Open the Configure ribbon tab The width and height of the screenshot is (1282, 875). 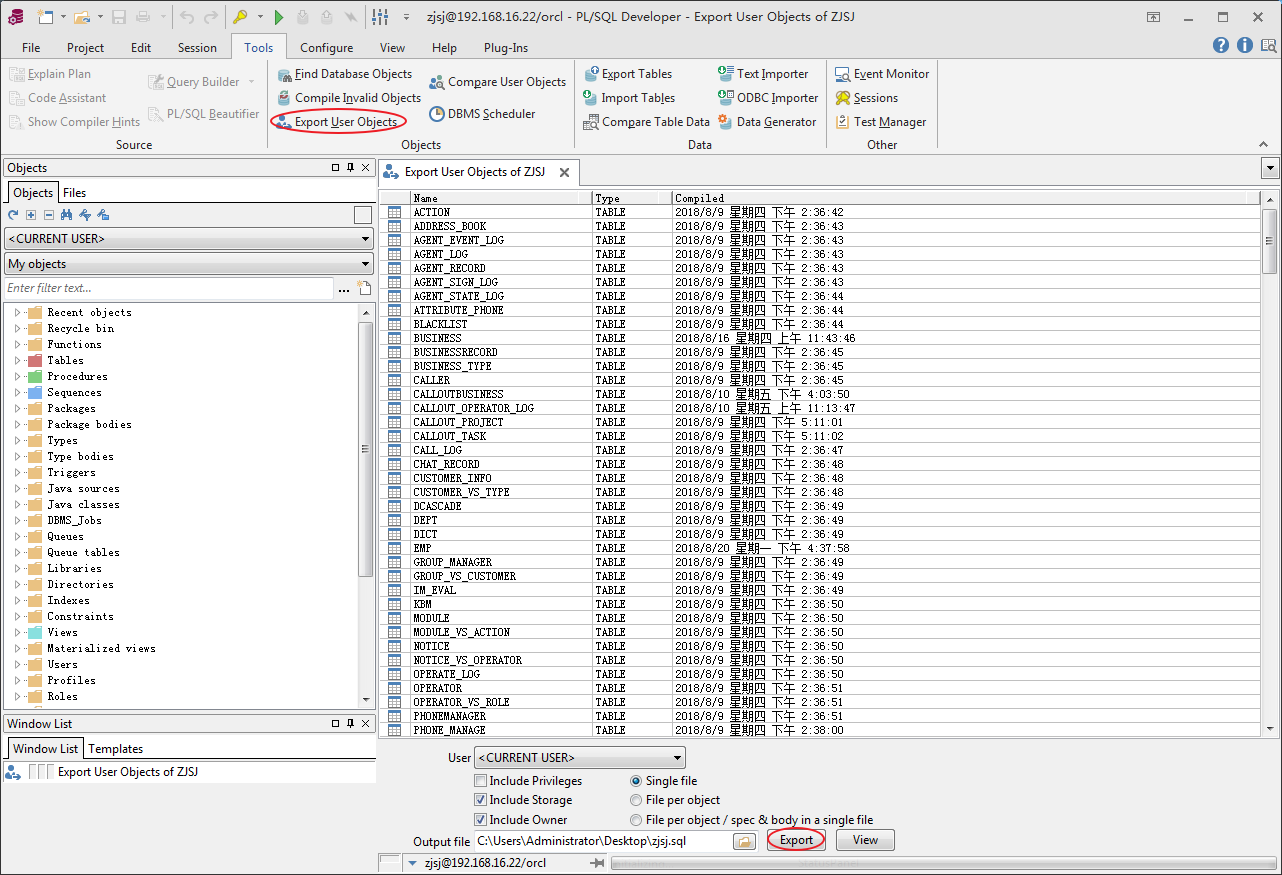click(327, 48)
